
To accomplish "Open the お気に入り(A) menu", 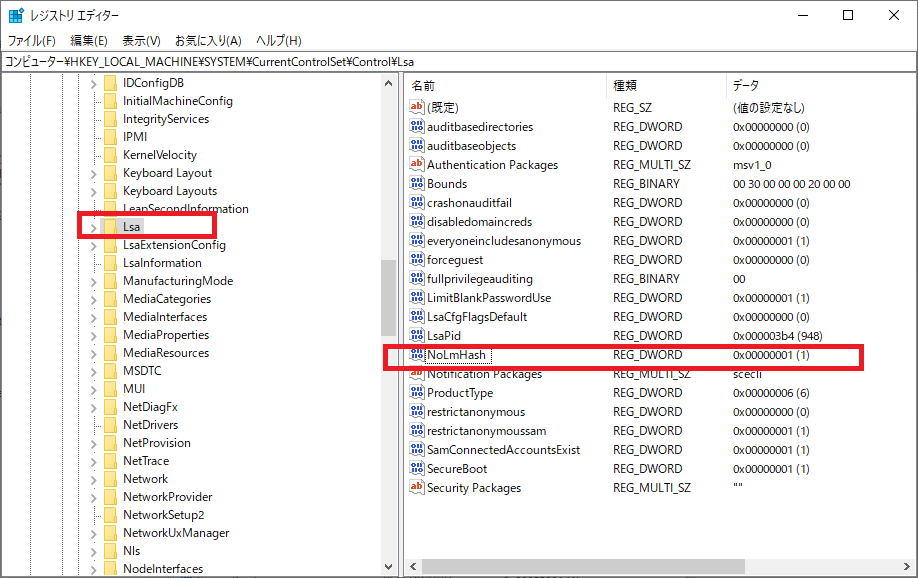I will 208,41.
